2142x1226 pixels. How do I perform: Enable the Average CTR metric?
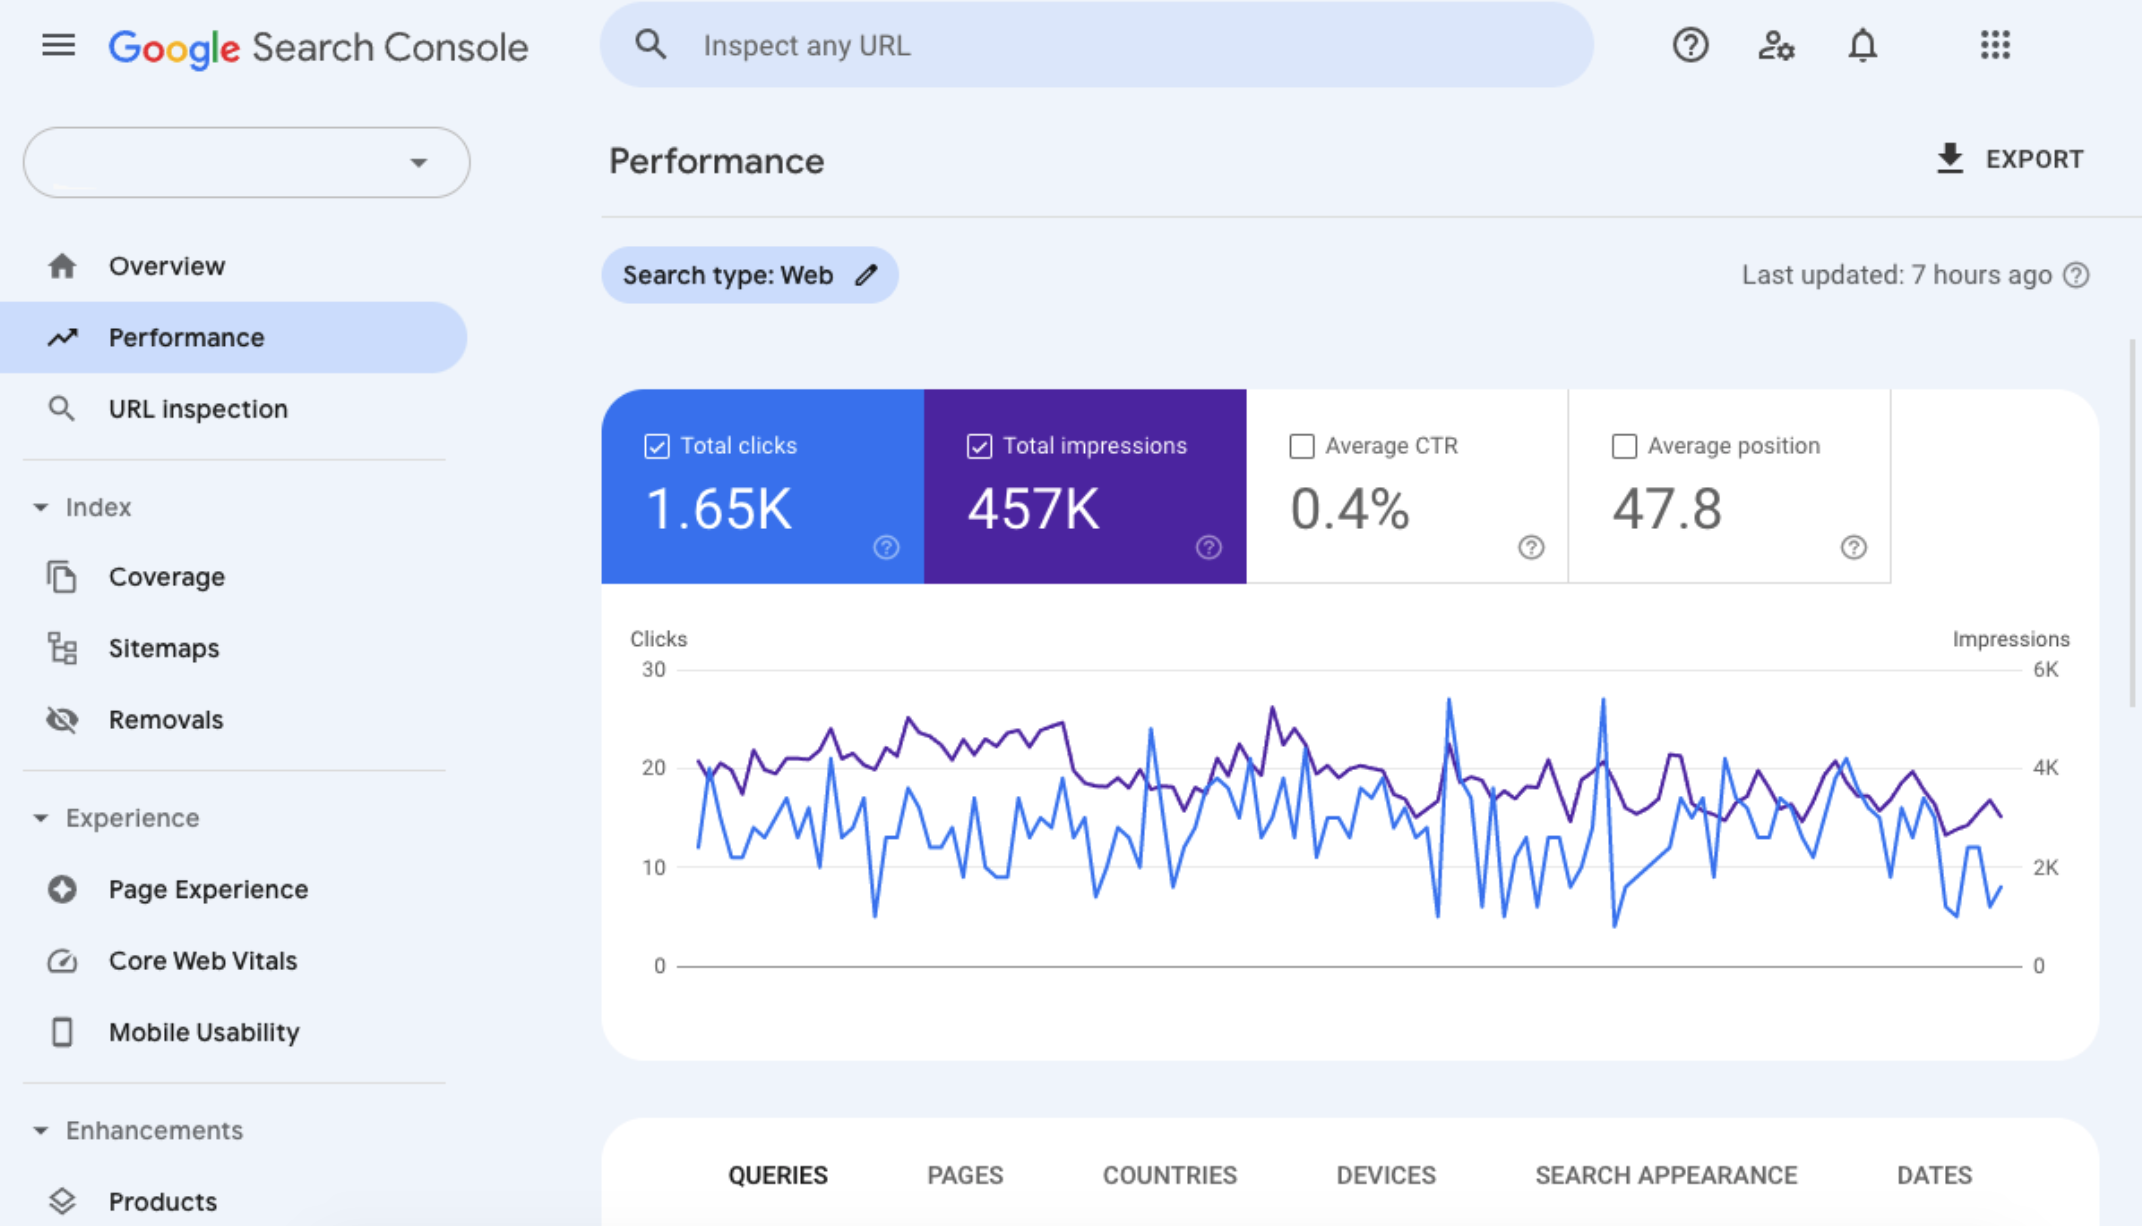(x=1301, y=446)
